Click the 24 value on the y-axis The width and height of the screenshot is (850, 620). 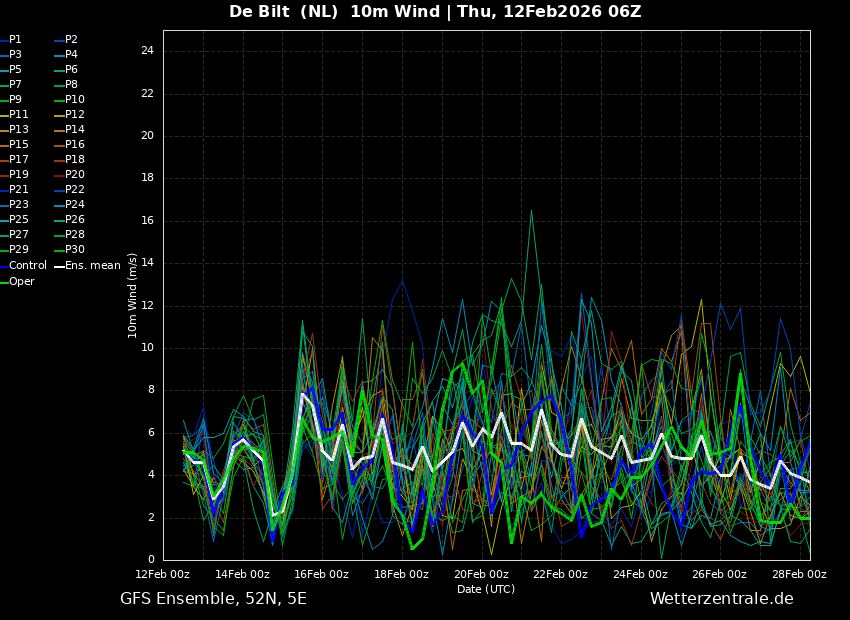click(x=147, y=51)
